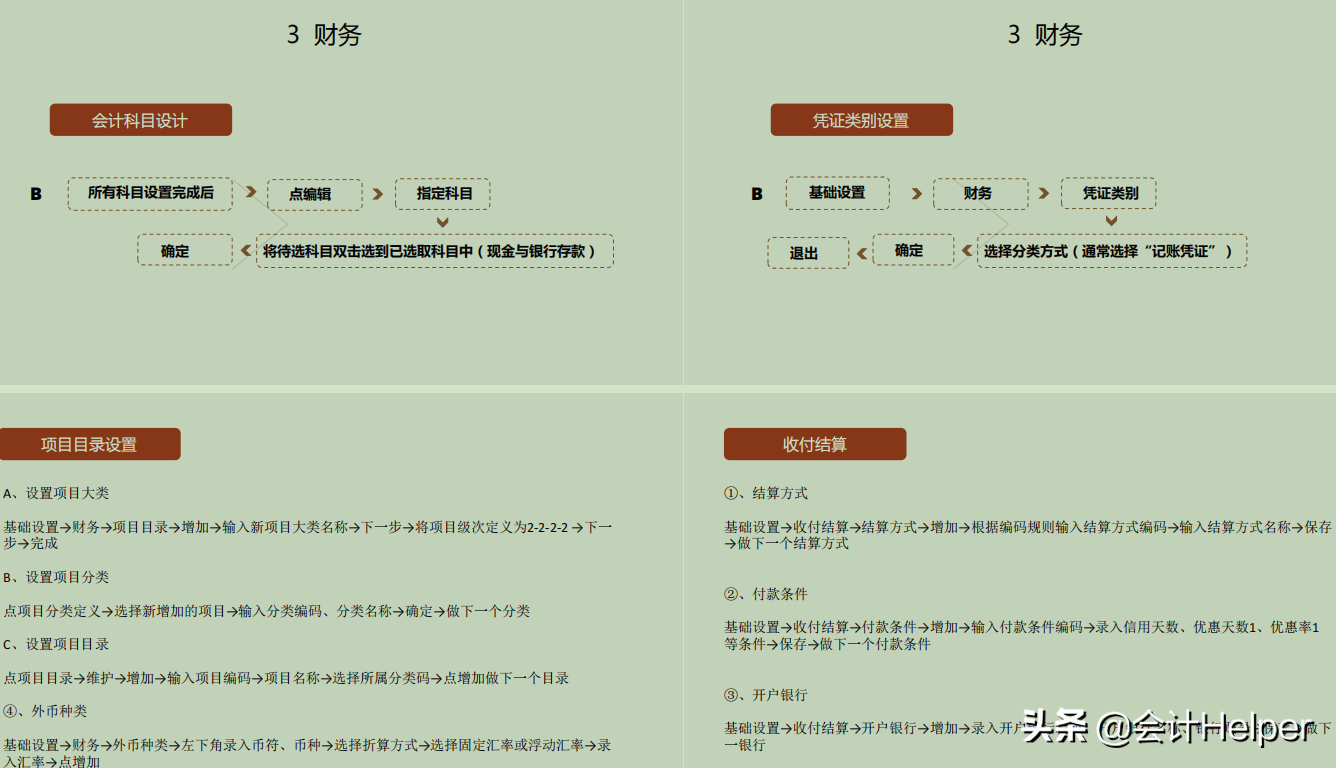Viewport: 1336px width, 768px height.
Task: Open the 会计科目设计 section header
Action: point(140,119)
